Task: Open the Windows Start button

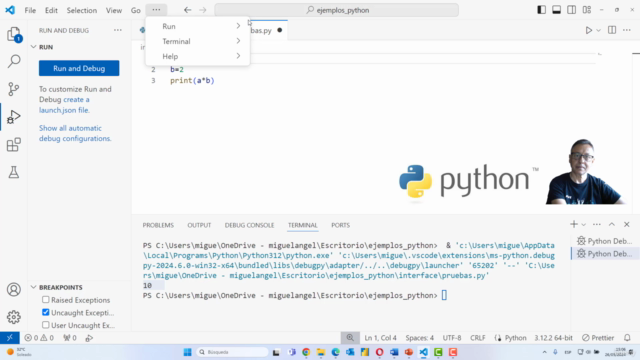Action: tap(187, 352)
